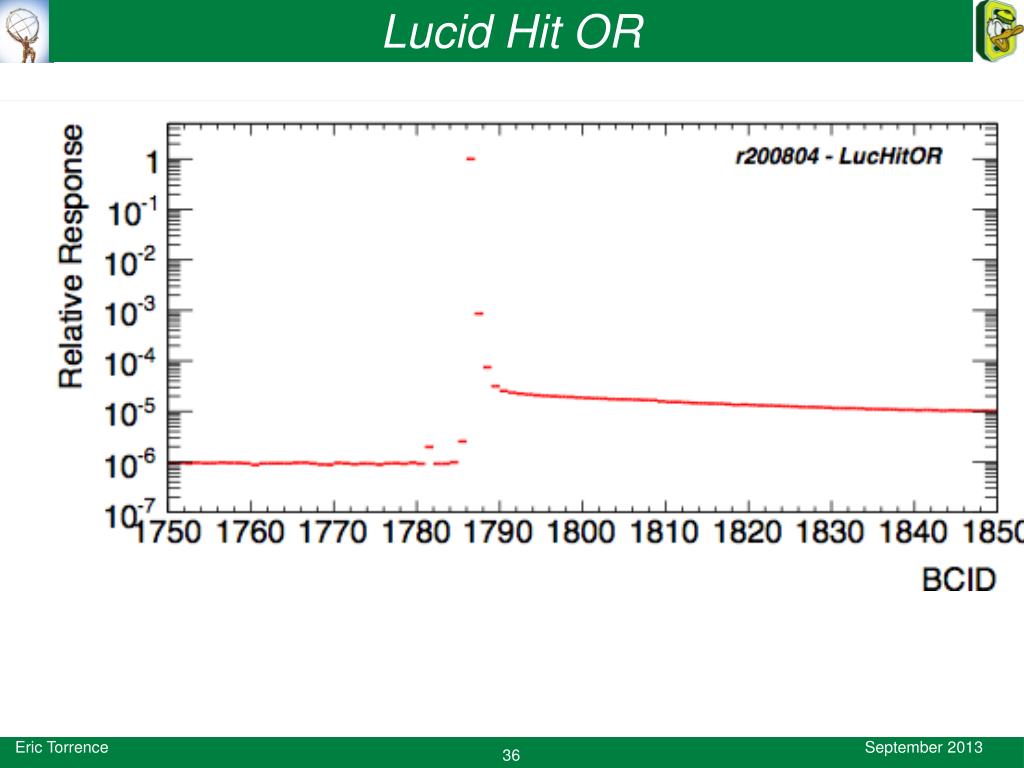Viewport: 1024px width, 768px height.
Task: Click the x-axis label 1780
Action: coord(416,532)
